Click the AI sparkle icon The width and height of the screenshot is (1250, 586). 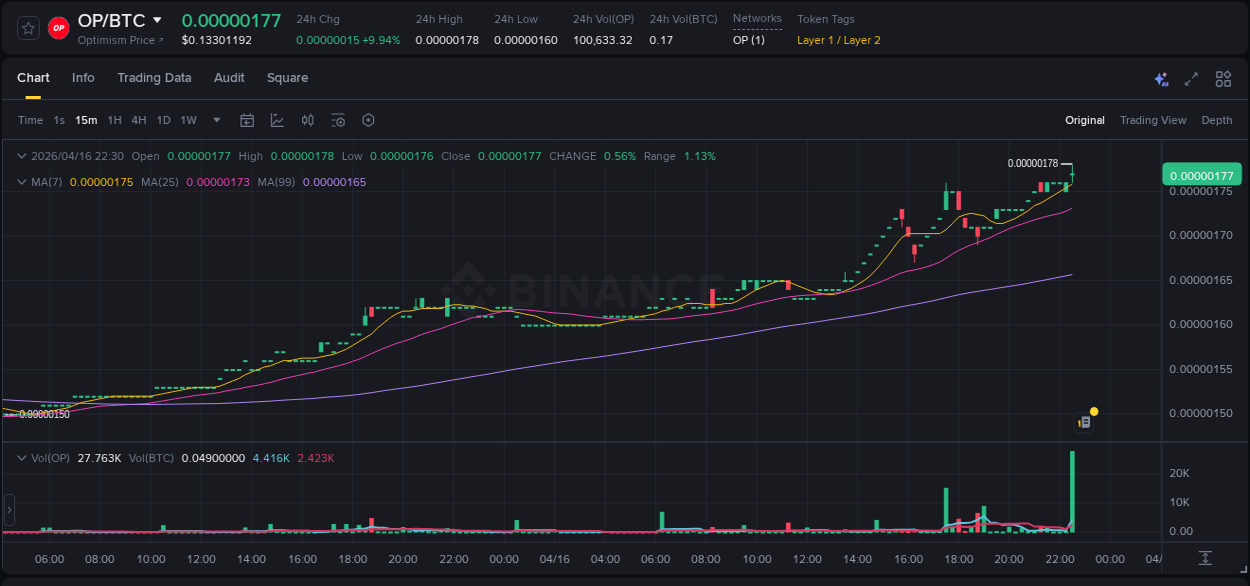1161,79
